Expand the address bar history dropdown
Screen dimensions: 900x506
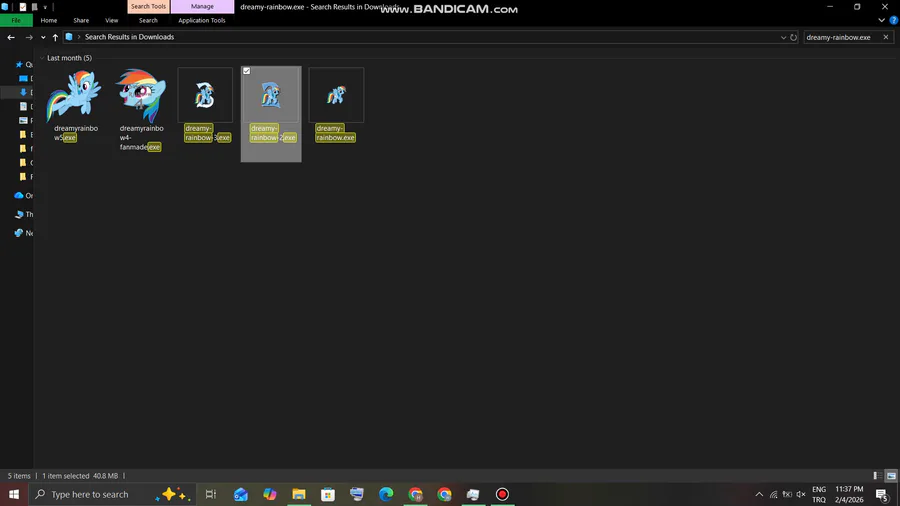(783, 37)
